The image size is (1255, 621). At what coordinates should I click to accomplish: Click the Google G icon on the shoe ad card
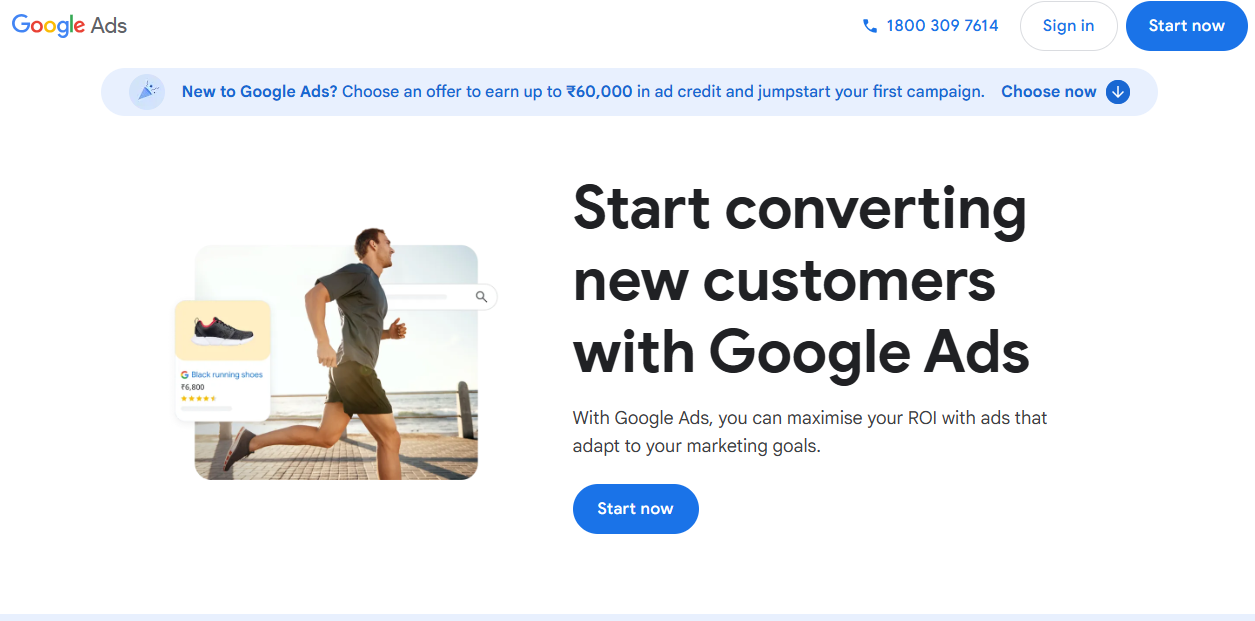coord(183,373)
